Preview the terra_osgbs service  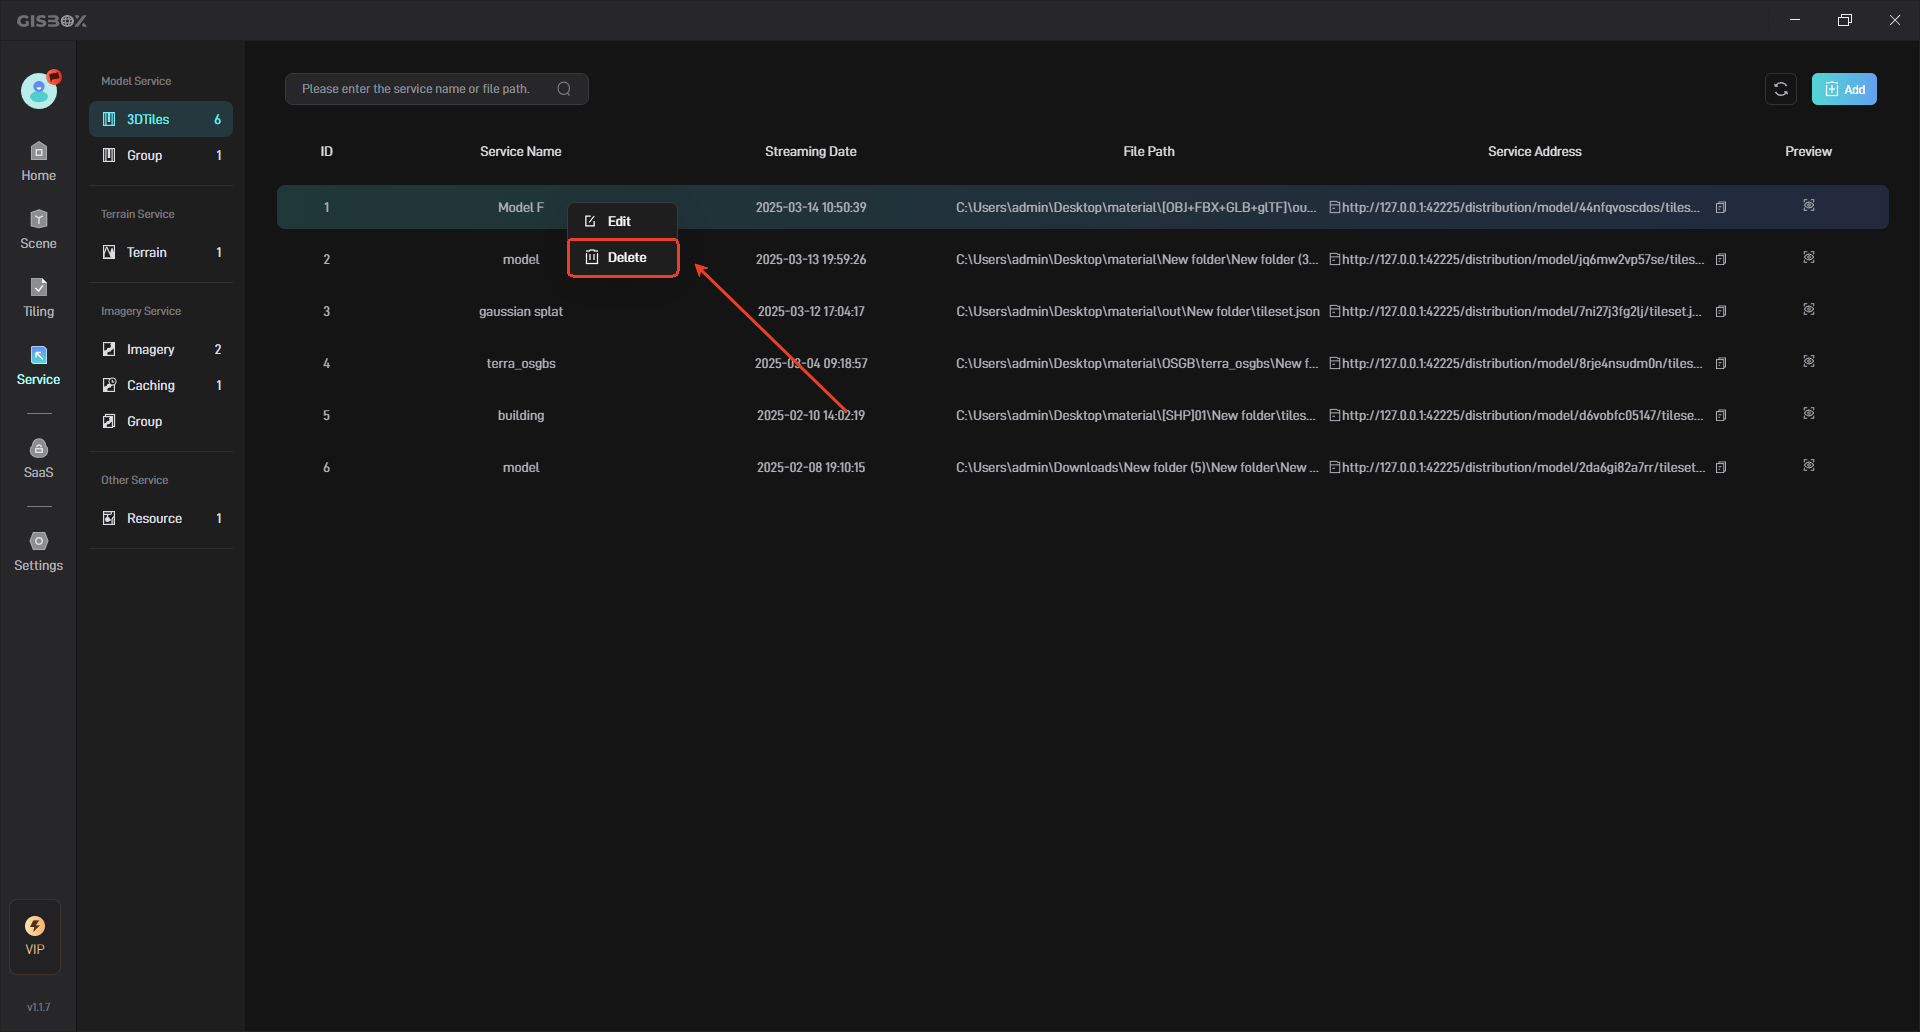[x=1809, y=361]
